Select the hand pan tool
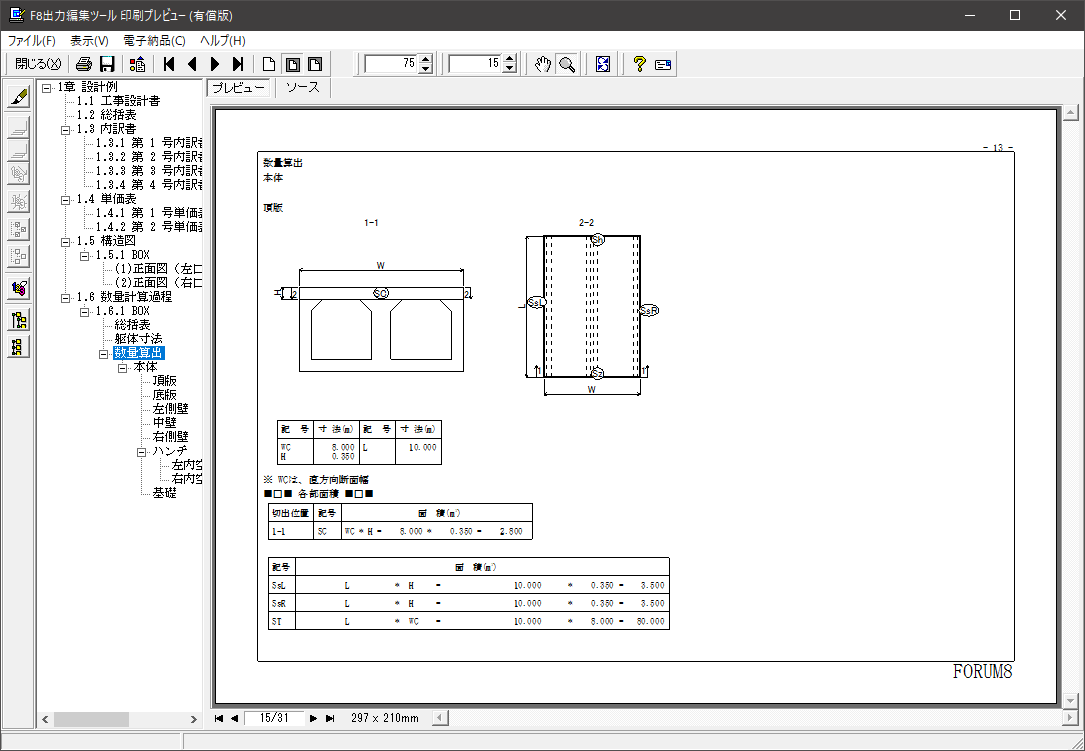The image size is (1085, 751). 543,64
